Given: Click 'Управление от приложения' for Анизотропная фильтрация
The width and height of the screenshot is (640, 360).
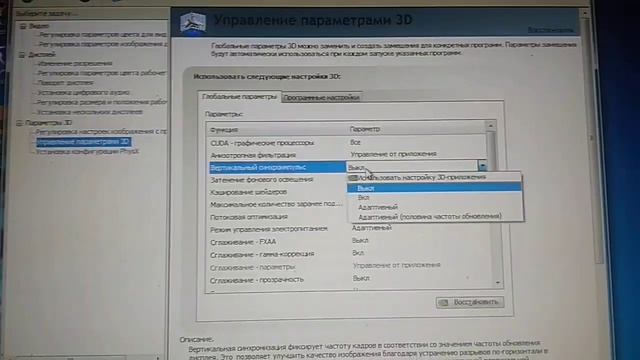Looking at the screenshot, I should tap(393, 154).
